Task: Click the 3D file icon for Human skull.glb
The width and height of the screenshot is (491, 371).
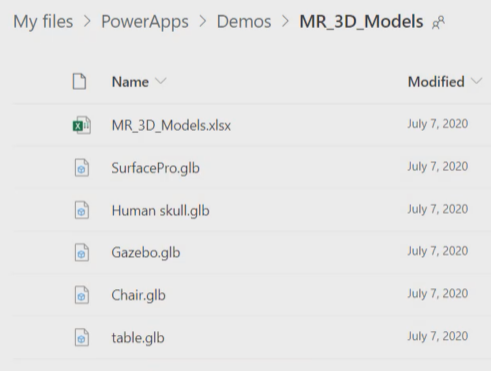Action: (x=82, y=210)
